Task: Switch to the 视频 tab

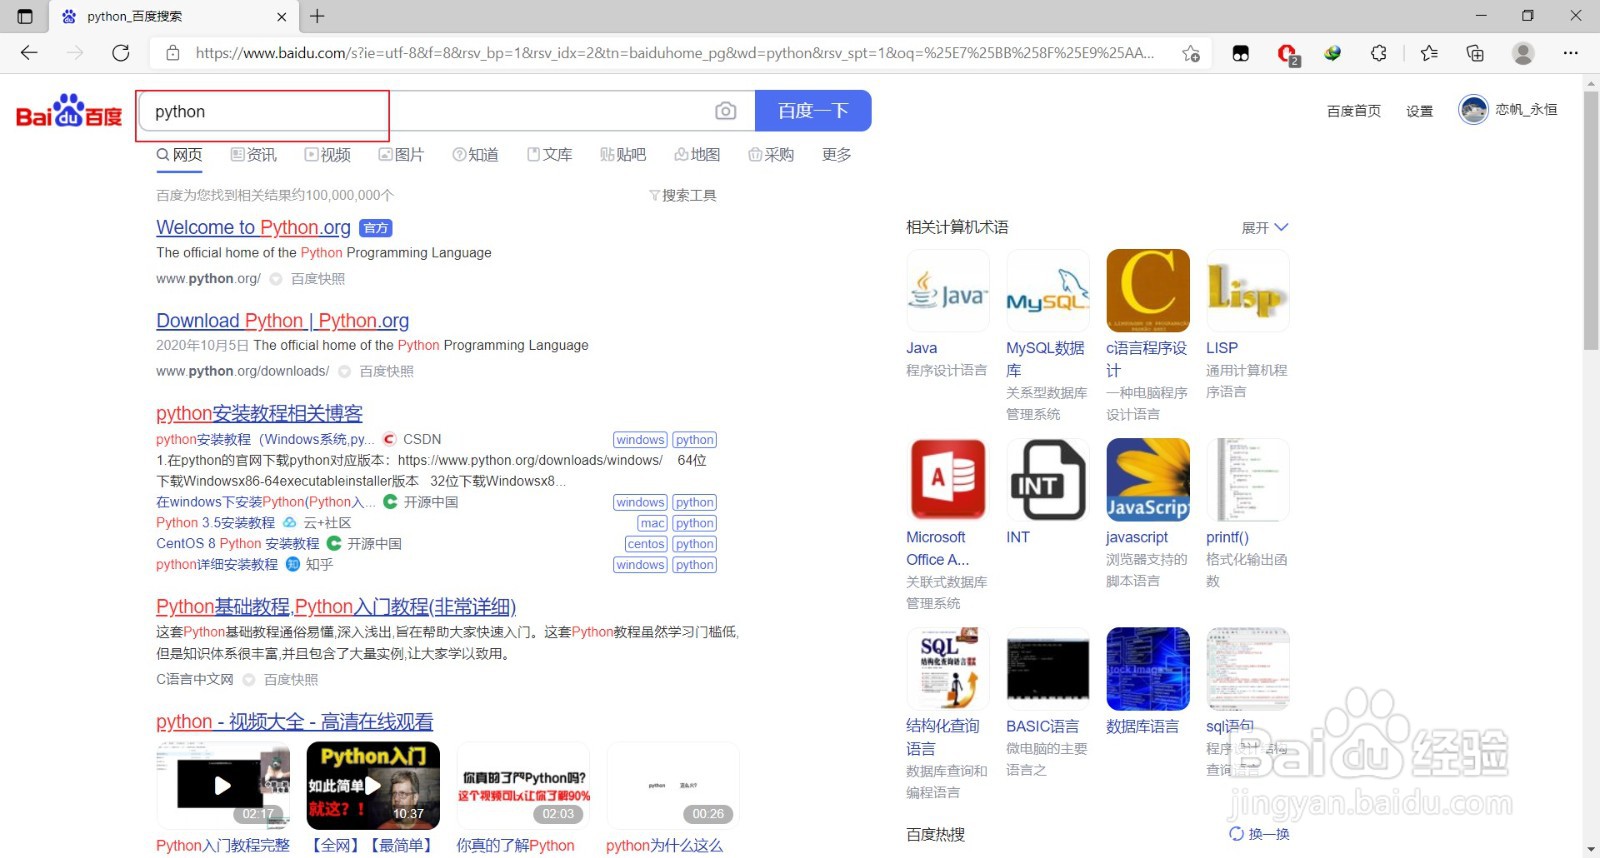Action: [x=328, y=155]
